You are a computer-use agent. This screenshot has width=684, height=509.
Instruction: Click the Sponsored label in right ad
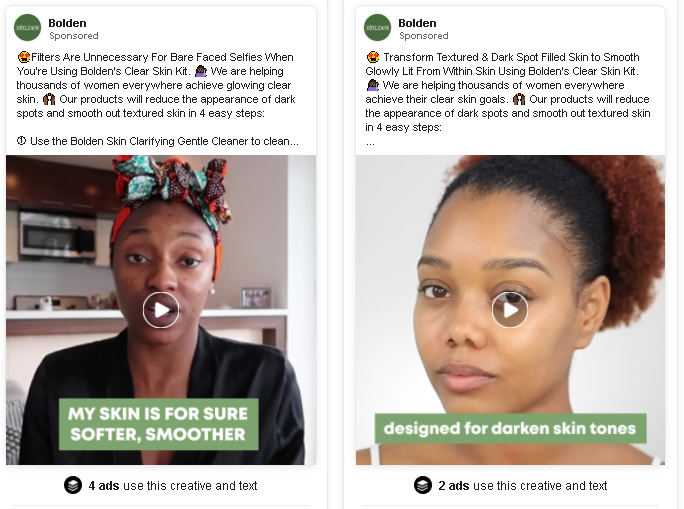424,36
